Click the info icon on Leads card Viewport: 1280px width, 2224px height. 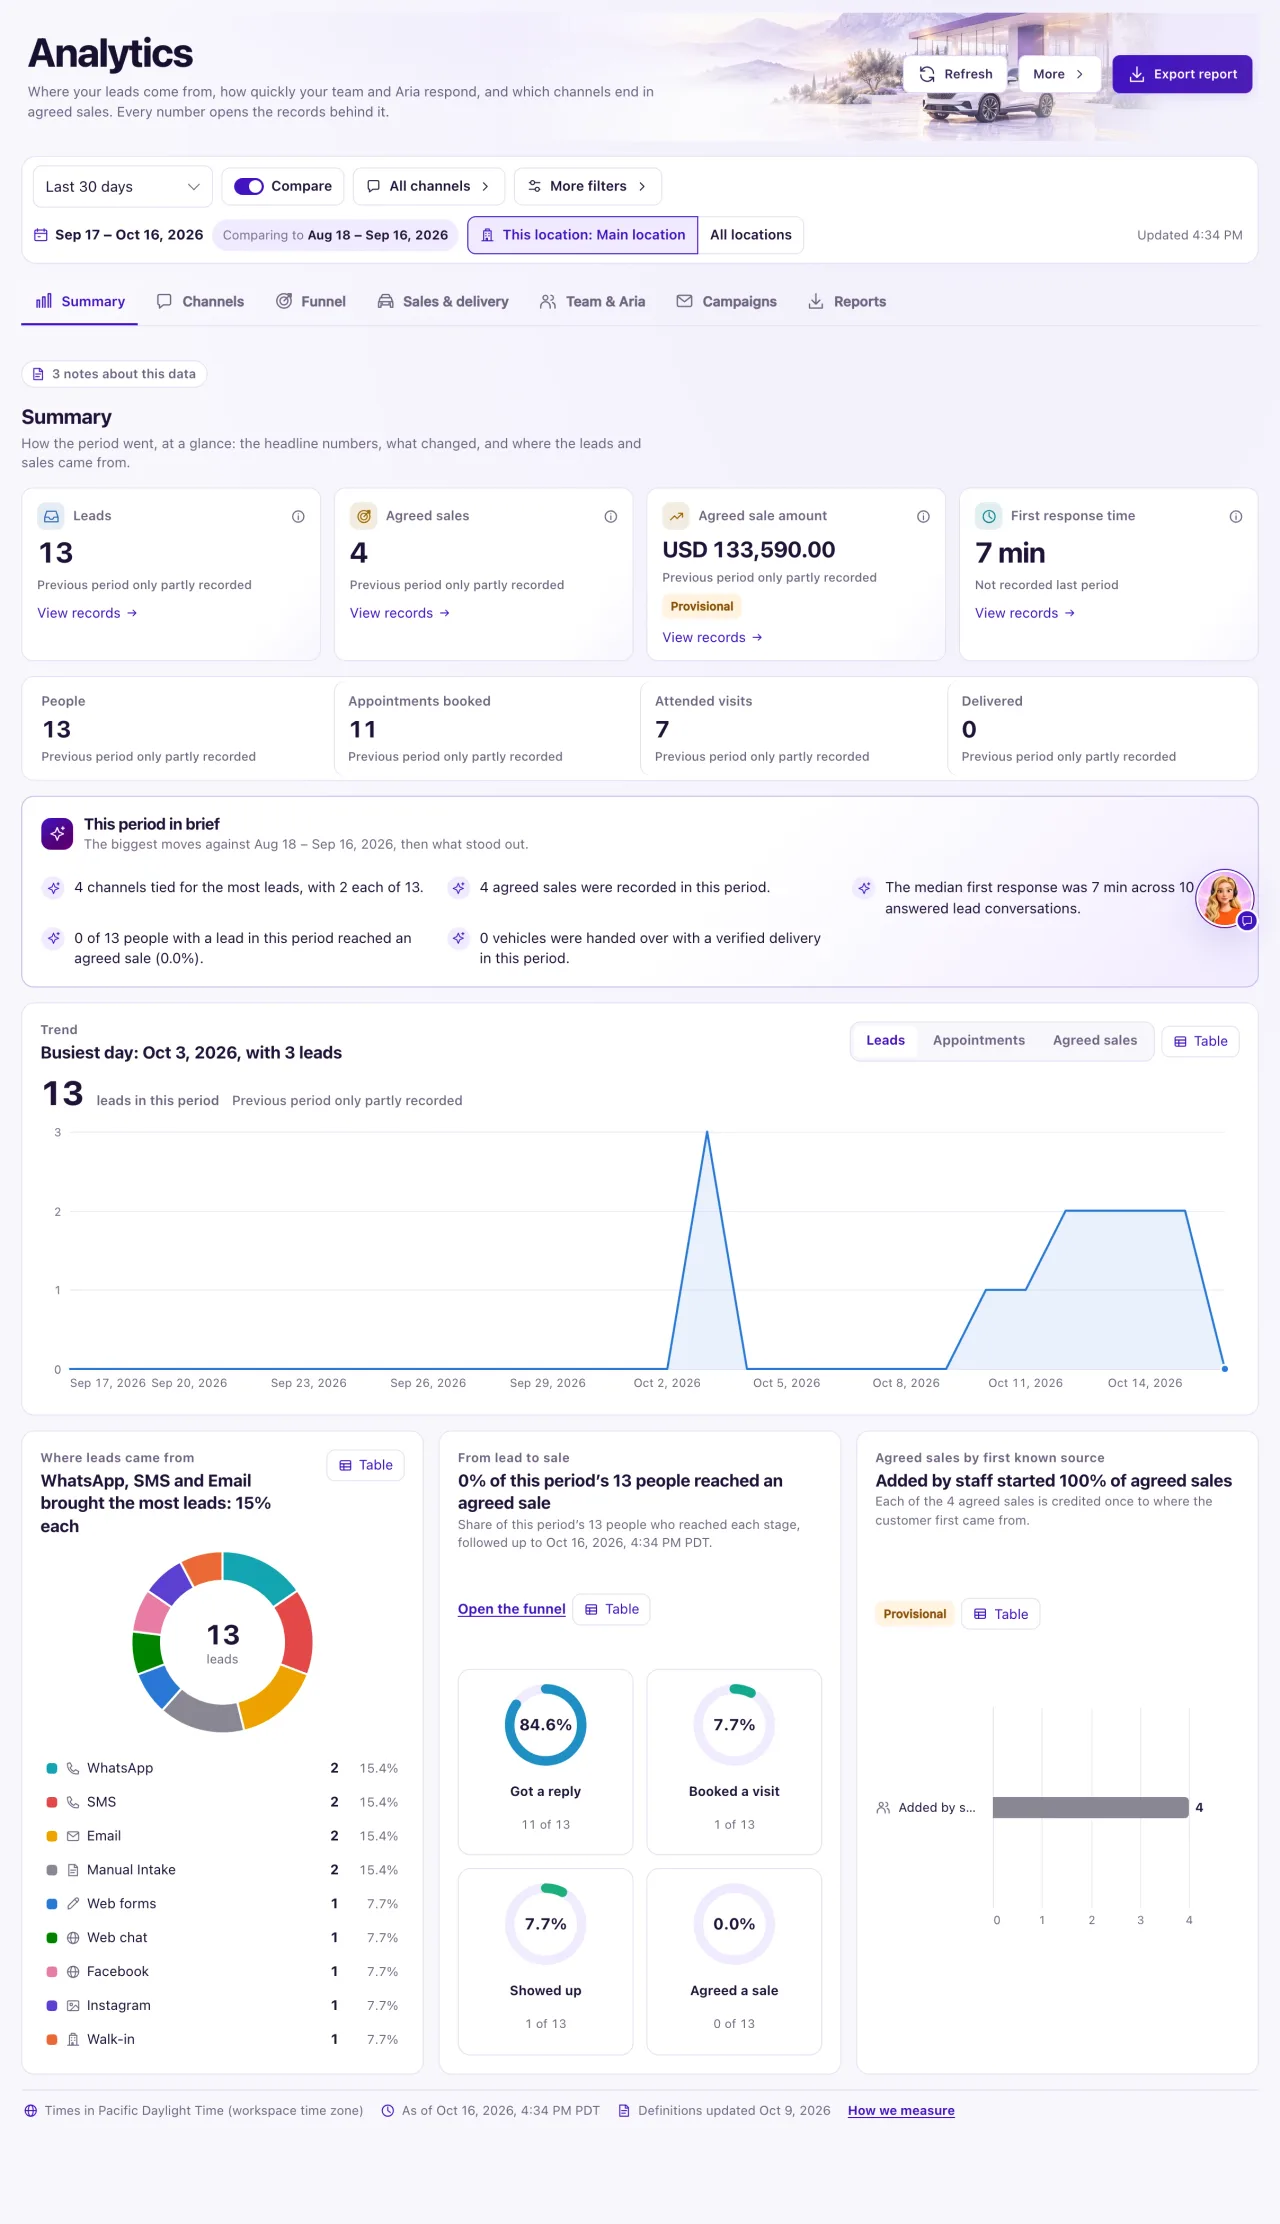298,517
